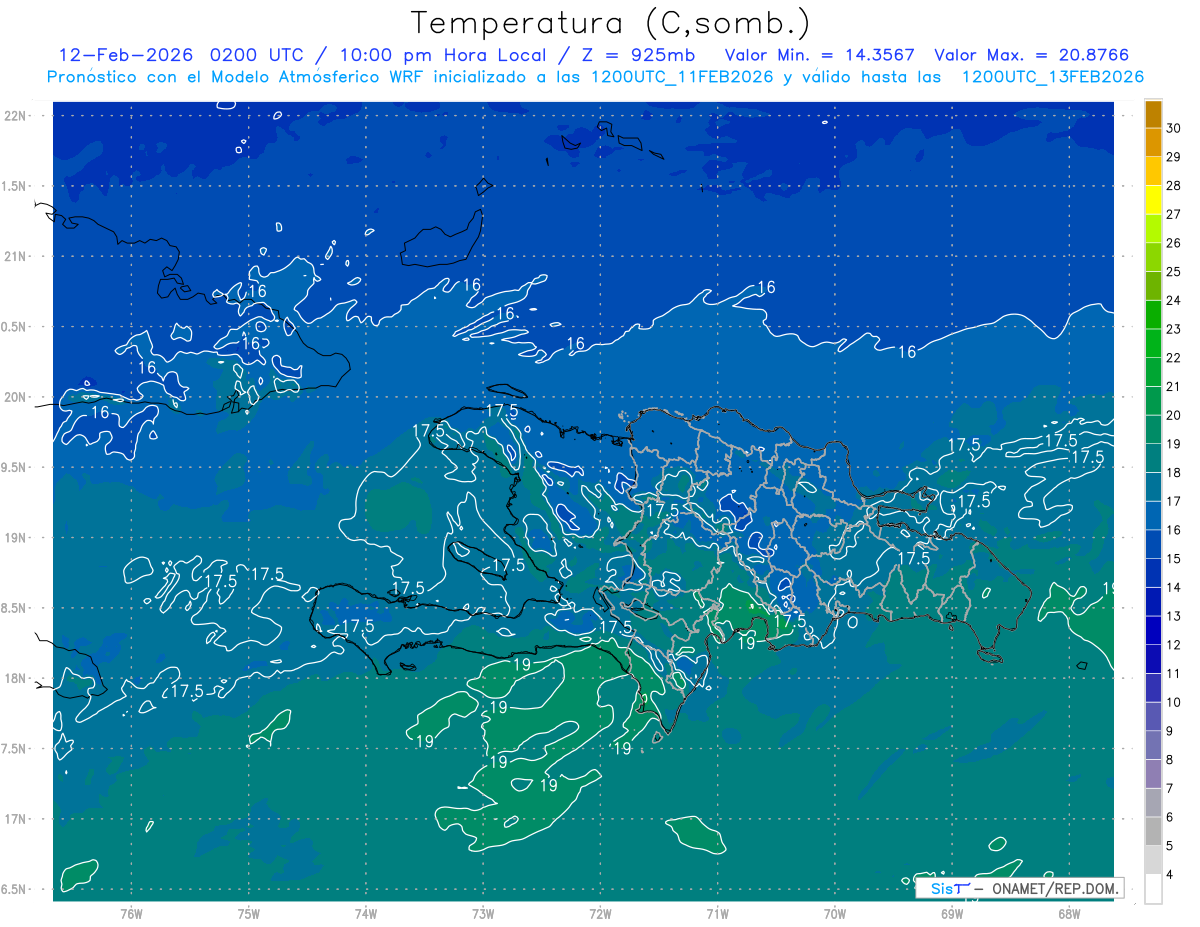Click the white legend swatch below 4

click(x=1153, y=889)
